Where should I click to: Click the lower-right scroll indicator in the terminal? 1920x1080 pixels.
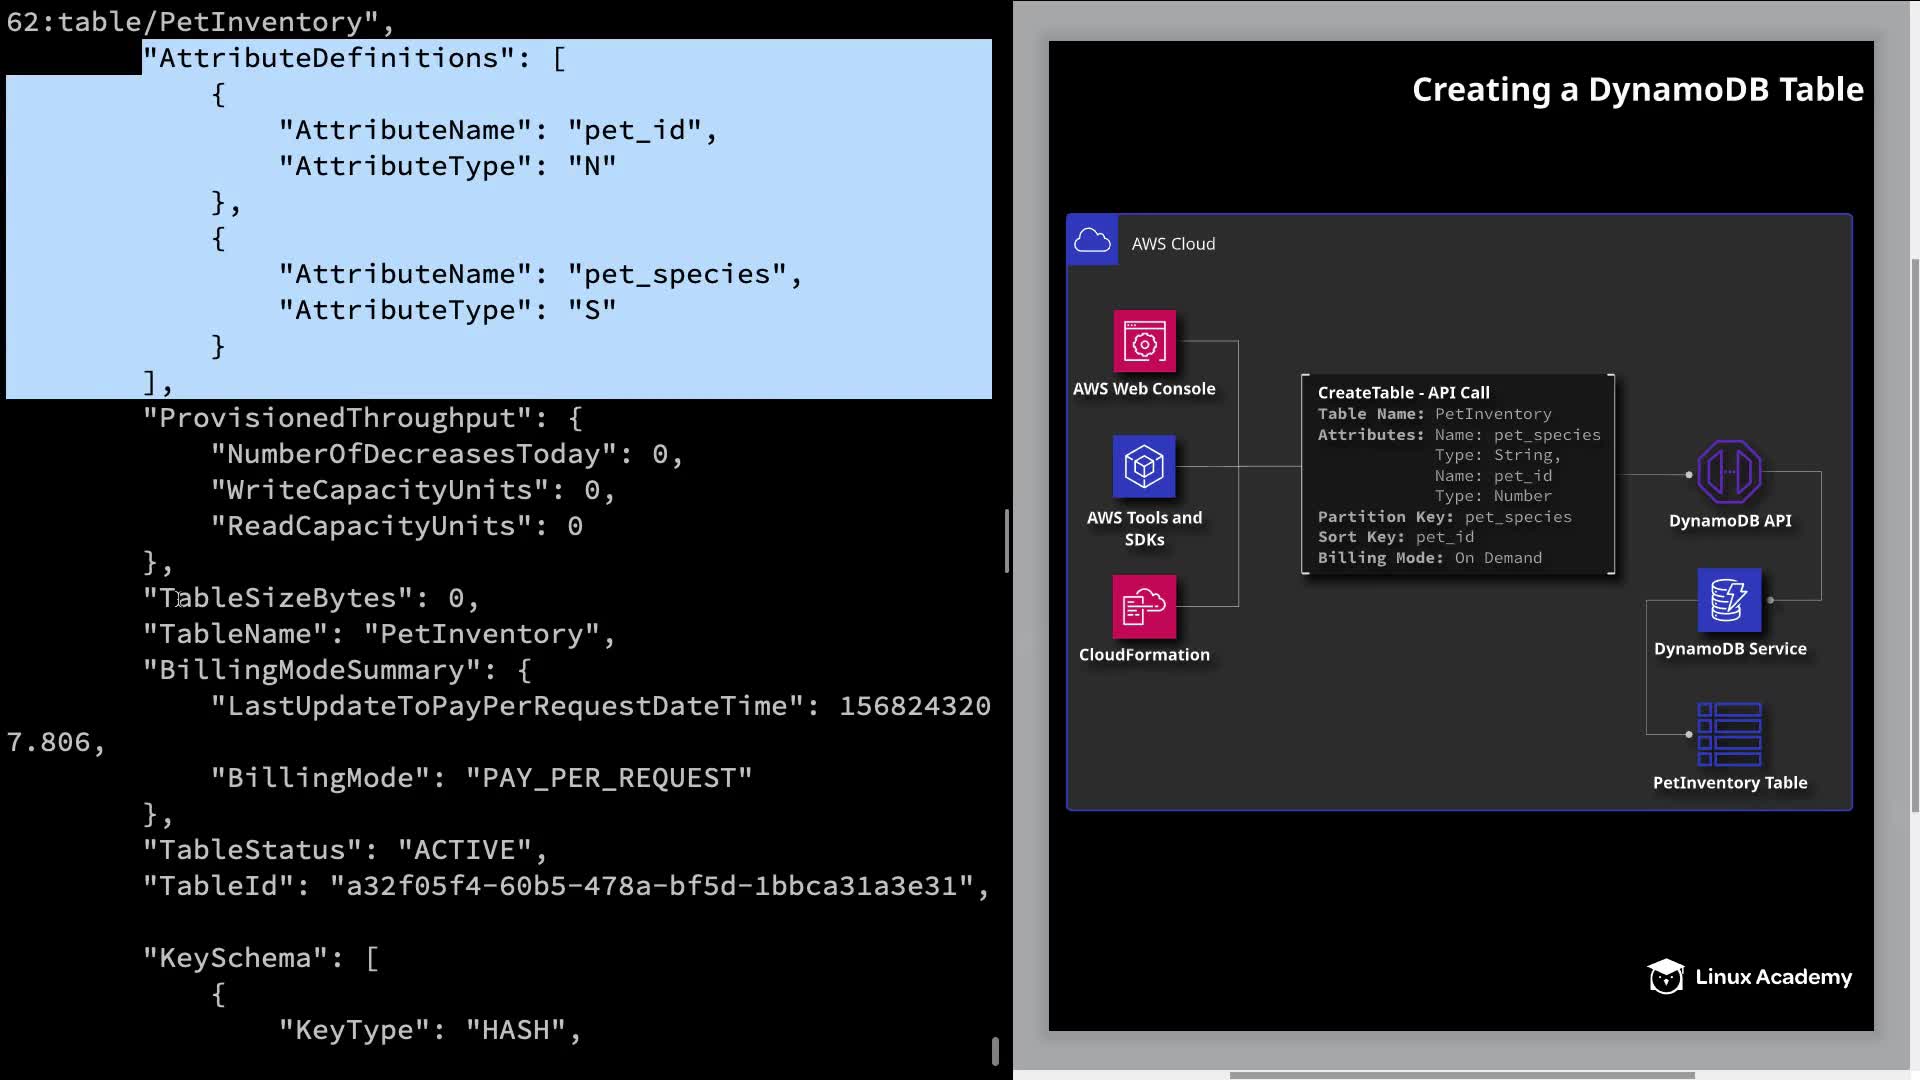click(x=995, y=1051)
